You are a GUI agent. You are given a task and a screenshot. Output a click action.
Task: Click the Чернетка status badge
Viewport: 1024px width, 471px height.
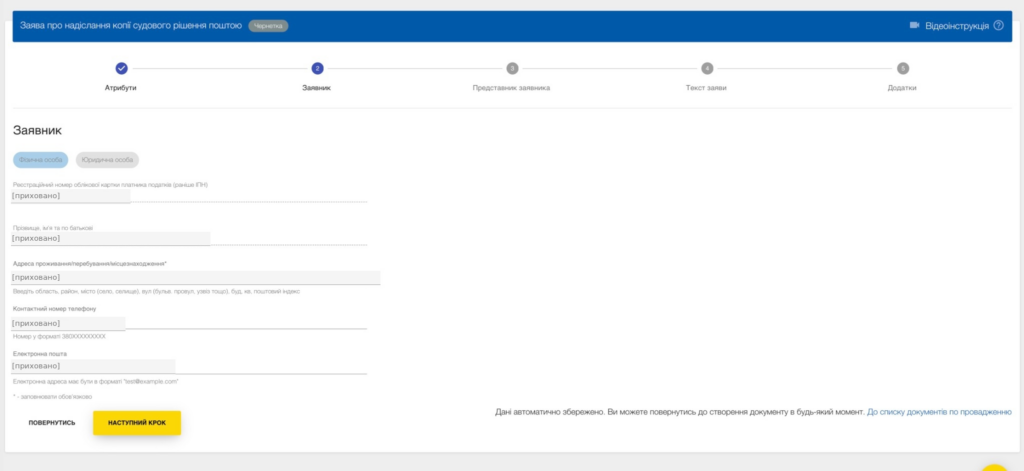pos(268,25)
